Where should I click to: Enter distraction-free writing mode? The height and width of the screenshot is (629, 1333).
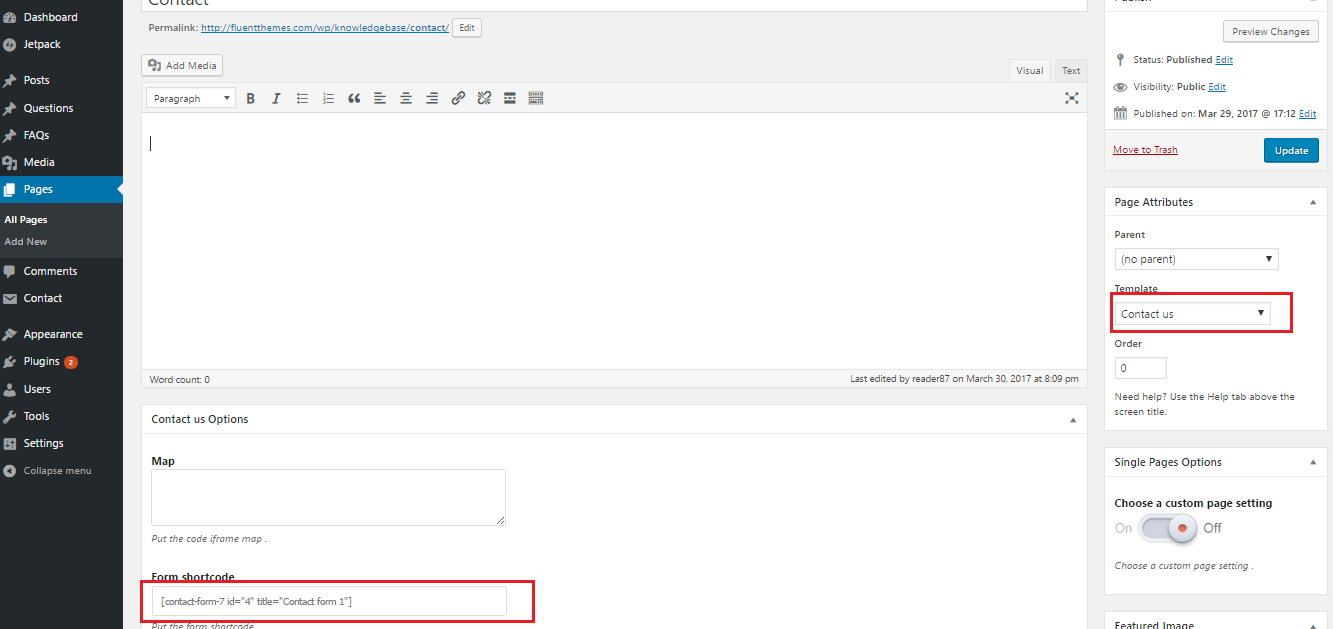pyautogui.click(x=1071, y=98)
